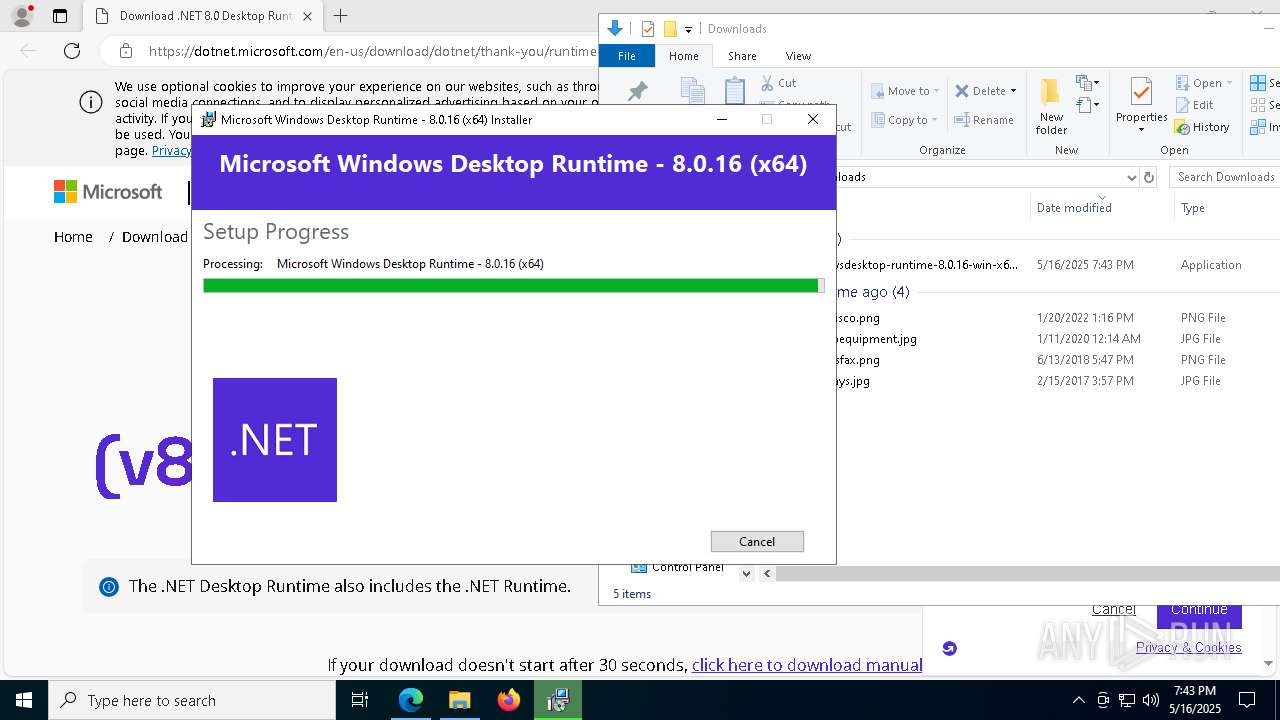Refresh the Downloads folder view
Screen dimensions: 1280x720
point(1149,177)
